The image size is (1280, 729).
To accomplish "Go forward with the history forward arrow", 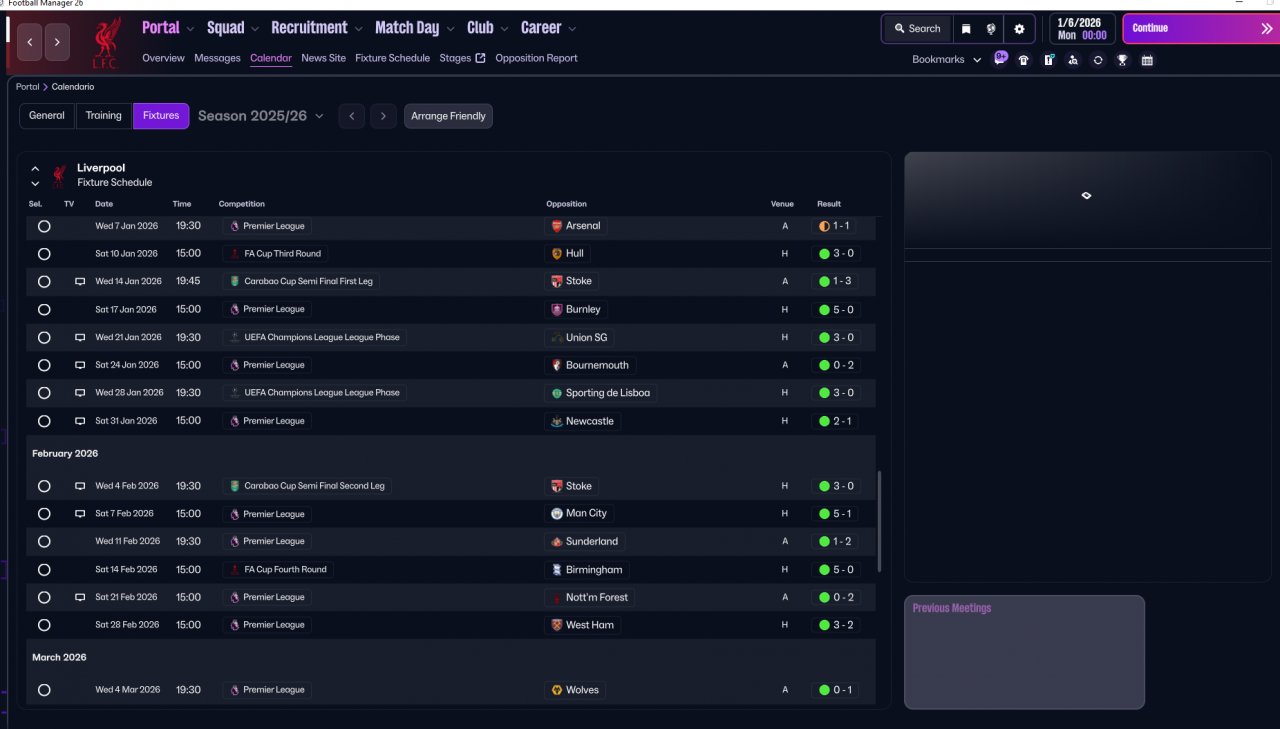I will 57,42.
